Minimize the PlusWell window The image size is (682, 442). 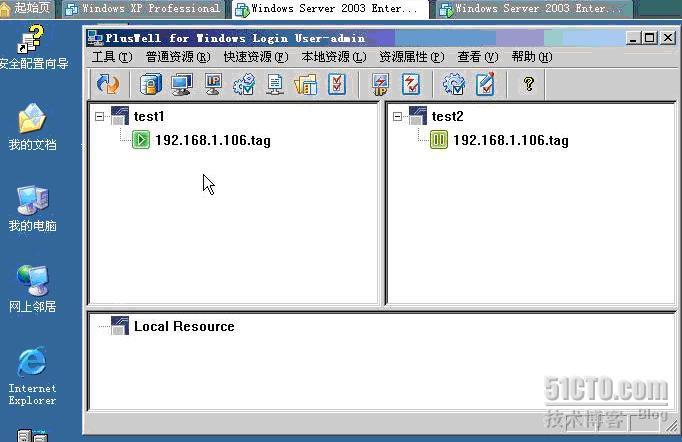(x=633, y=38)
